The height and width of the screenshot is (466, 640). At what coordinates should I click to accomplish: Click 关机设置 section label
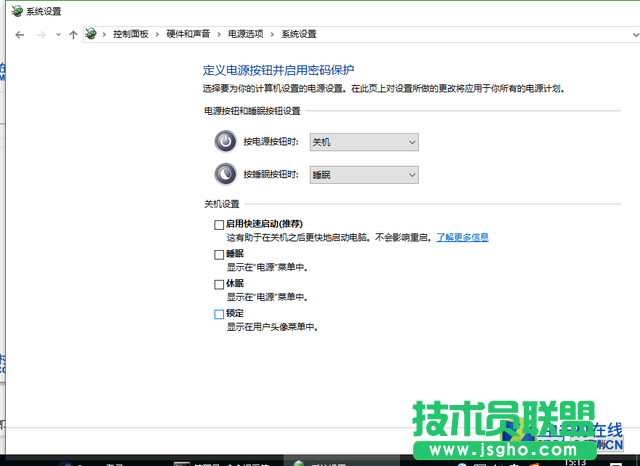[222, 204]
